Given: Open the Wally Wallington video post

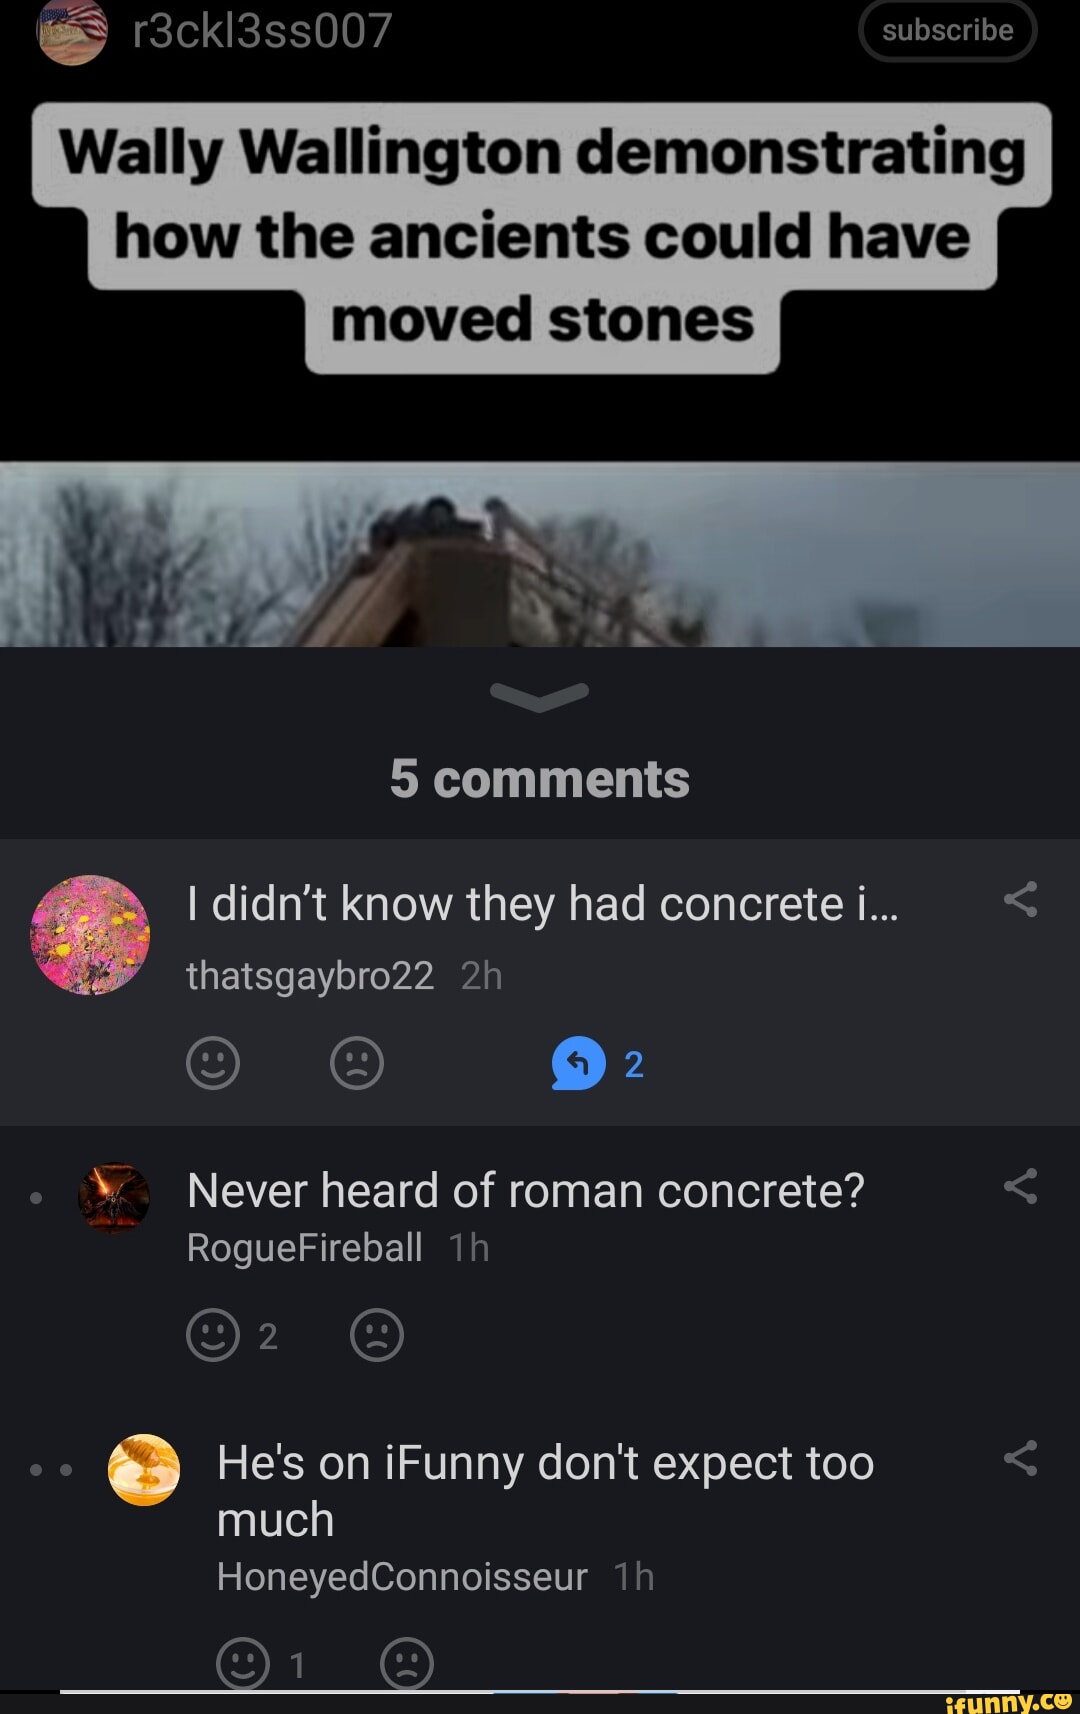Looking at the screenshot, I should point(540,554).
